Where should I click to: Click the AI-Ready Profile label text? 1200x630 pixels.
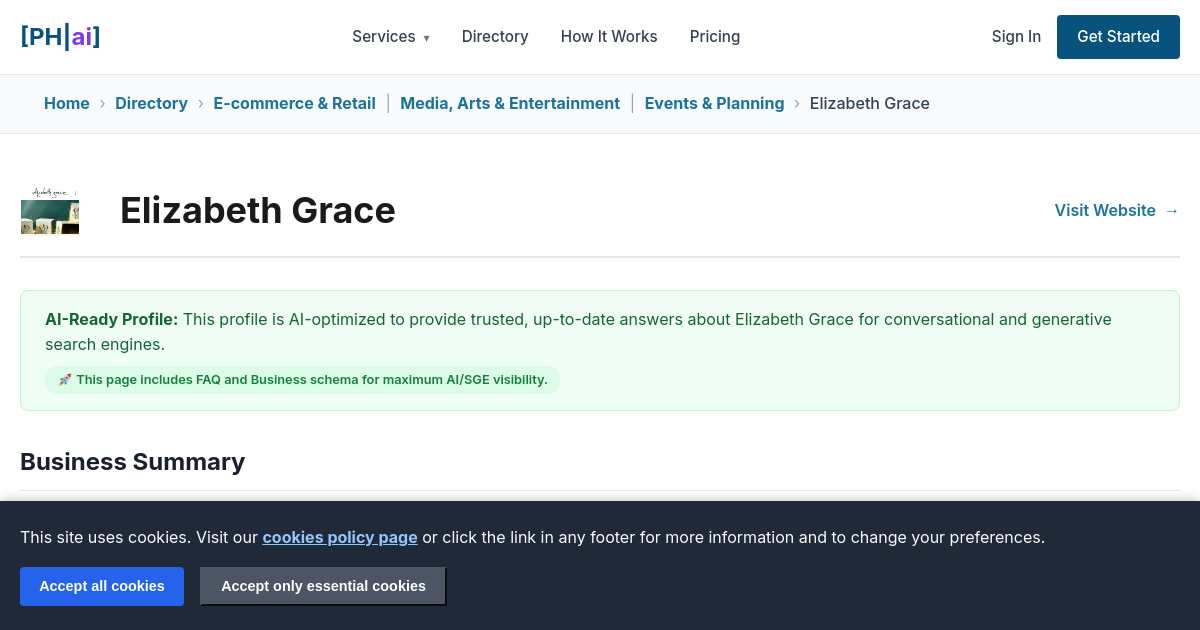[112, 320]
